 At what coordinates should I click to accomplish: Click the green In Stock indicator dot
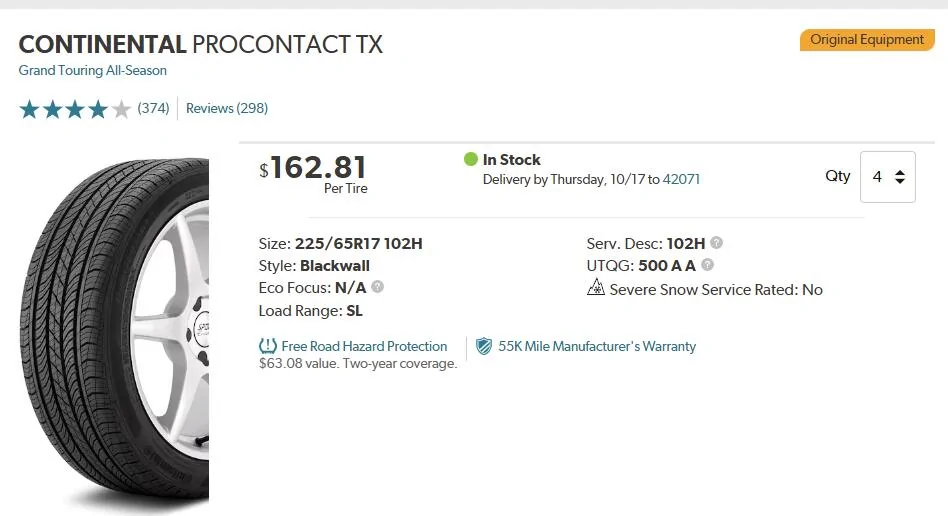point(471,159)
